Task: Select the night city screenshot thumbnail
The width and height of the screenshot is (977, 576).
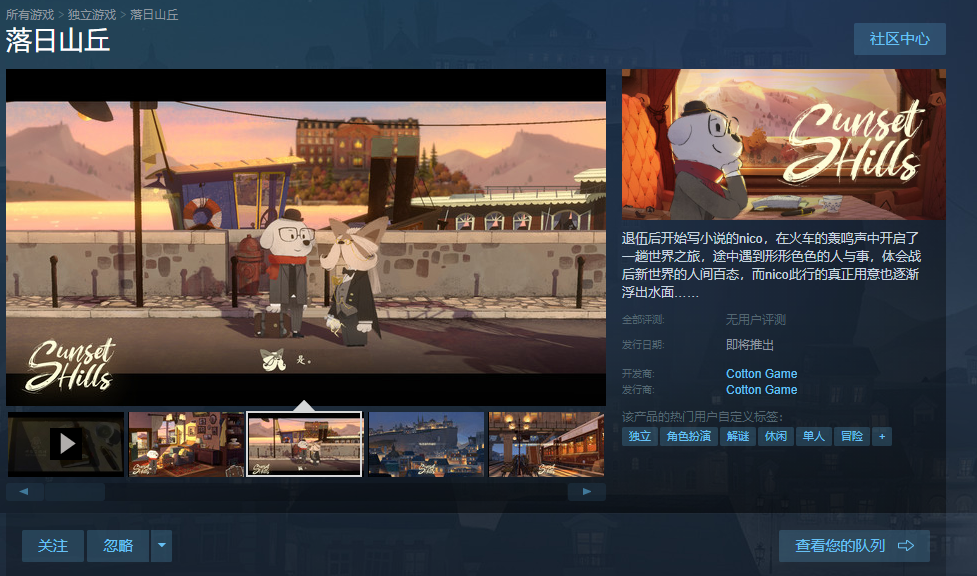Action: pos(426,444)
